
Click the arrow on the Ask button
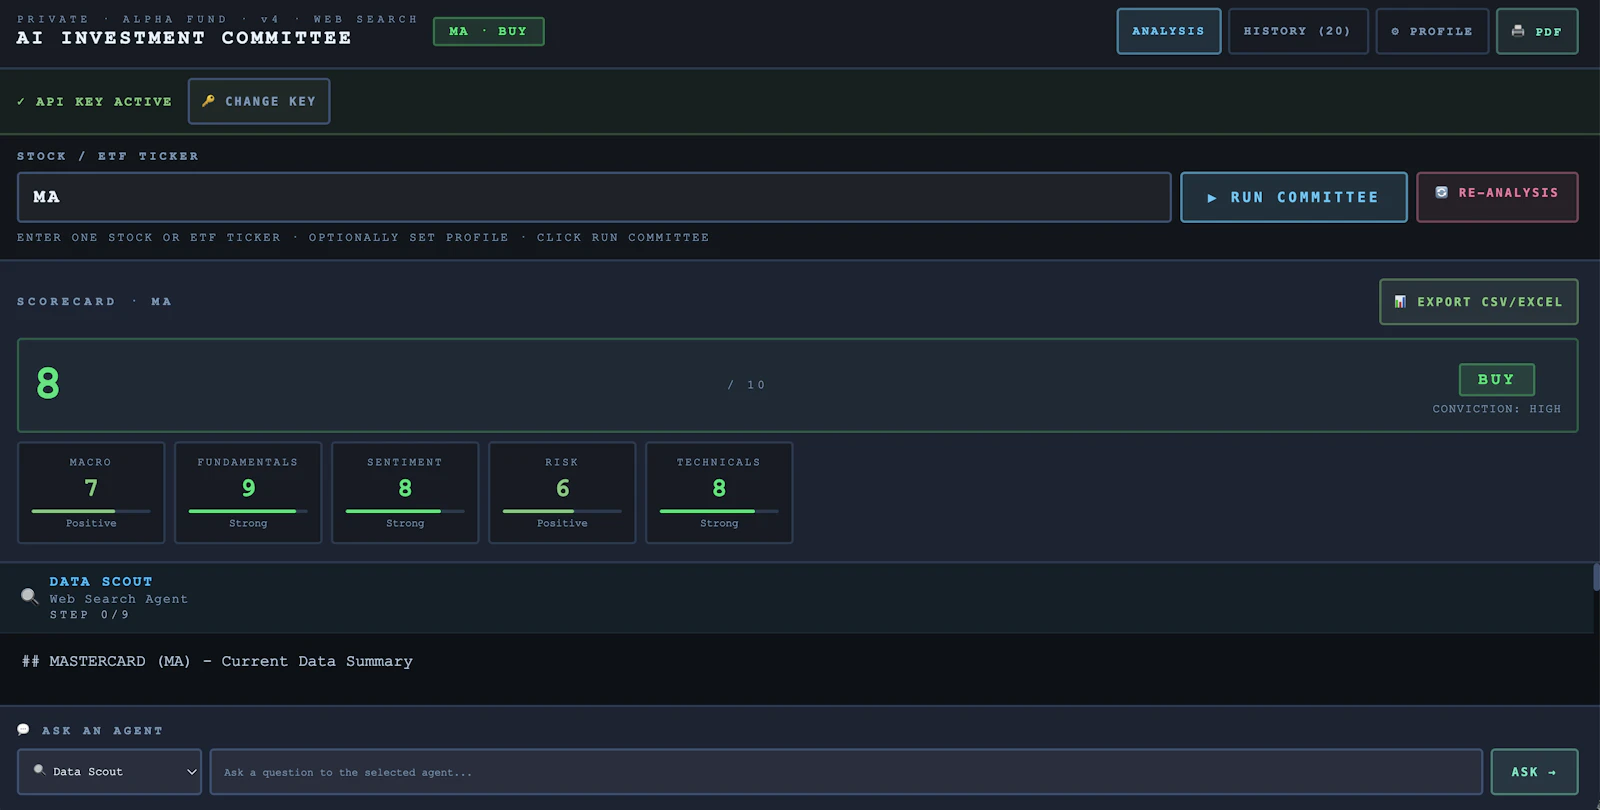tap(1552, 772)
